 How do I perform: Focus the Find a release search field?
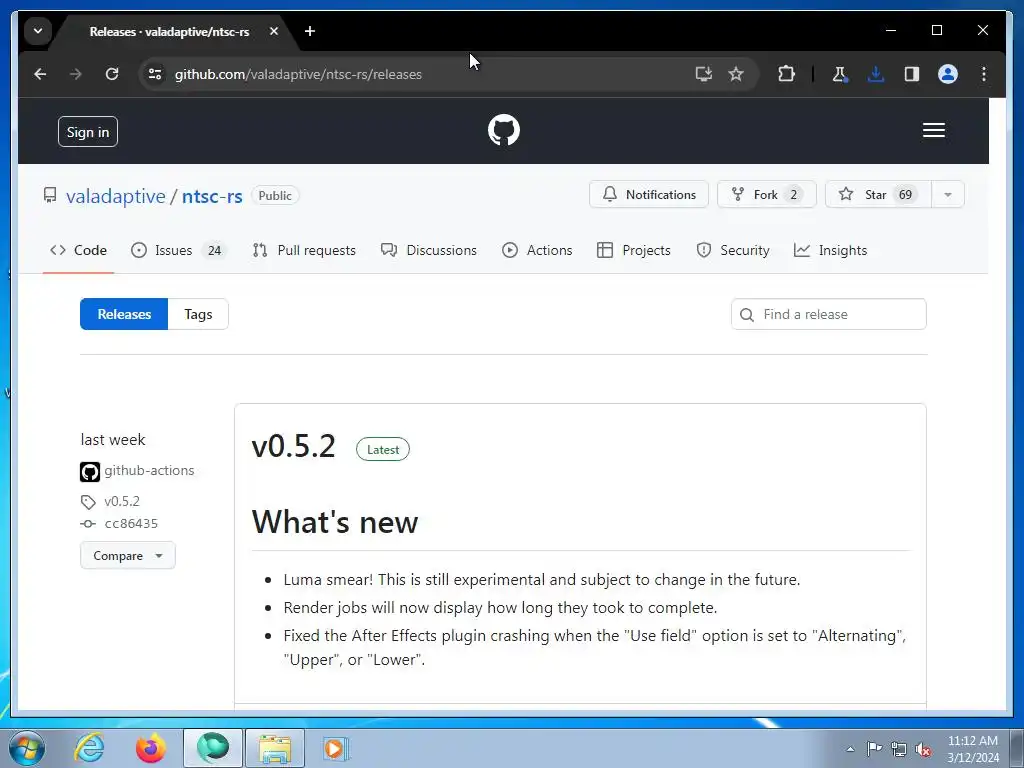[x=828, y=314]
